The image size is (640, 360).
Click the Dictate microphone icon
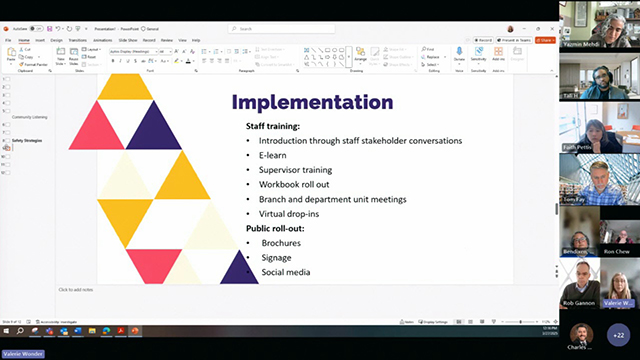tap(459, 54)
